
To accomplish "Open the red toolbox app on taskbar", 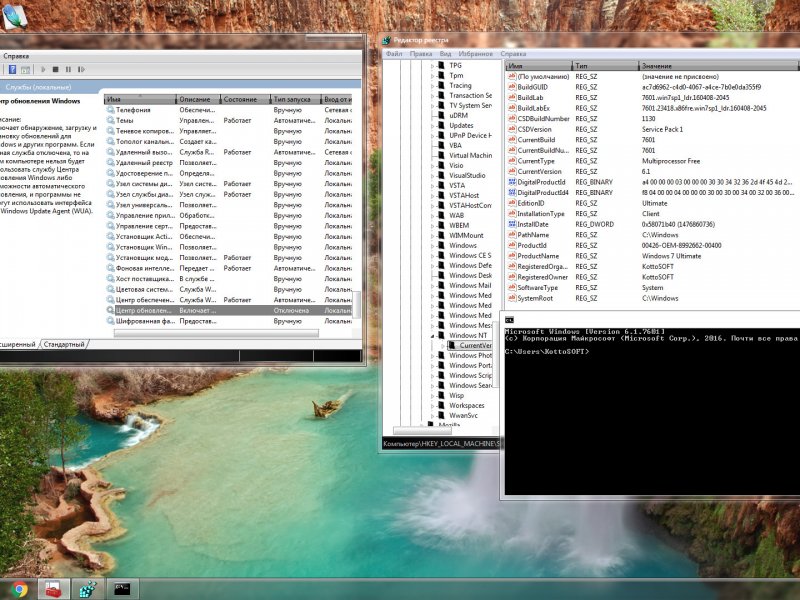I will click(53, 590).
